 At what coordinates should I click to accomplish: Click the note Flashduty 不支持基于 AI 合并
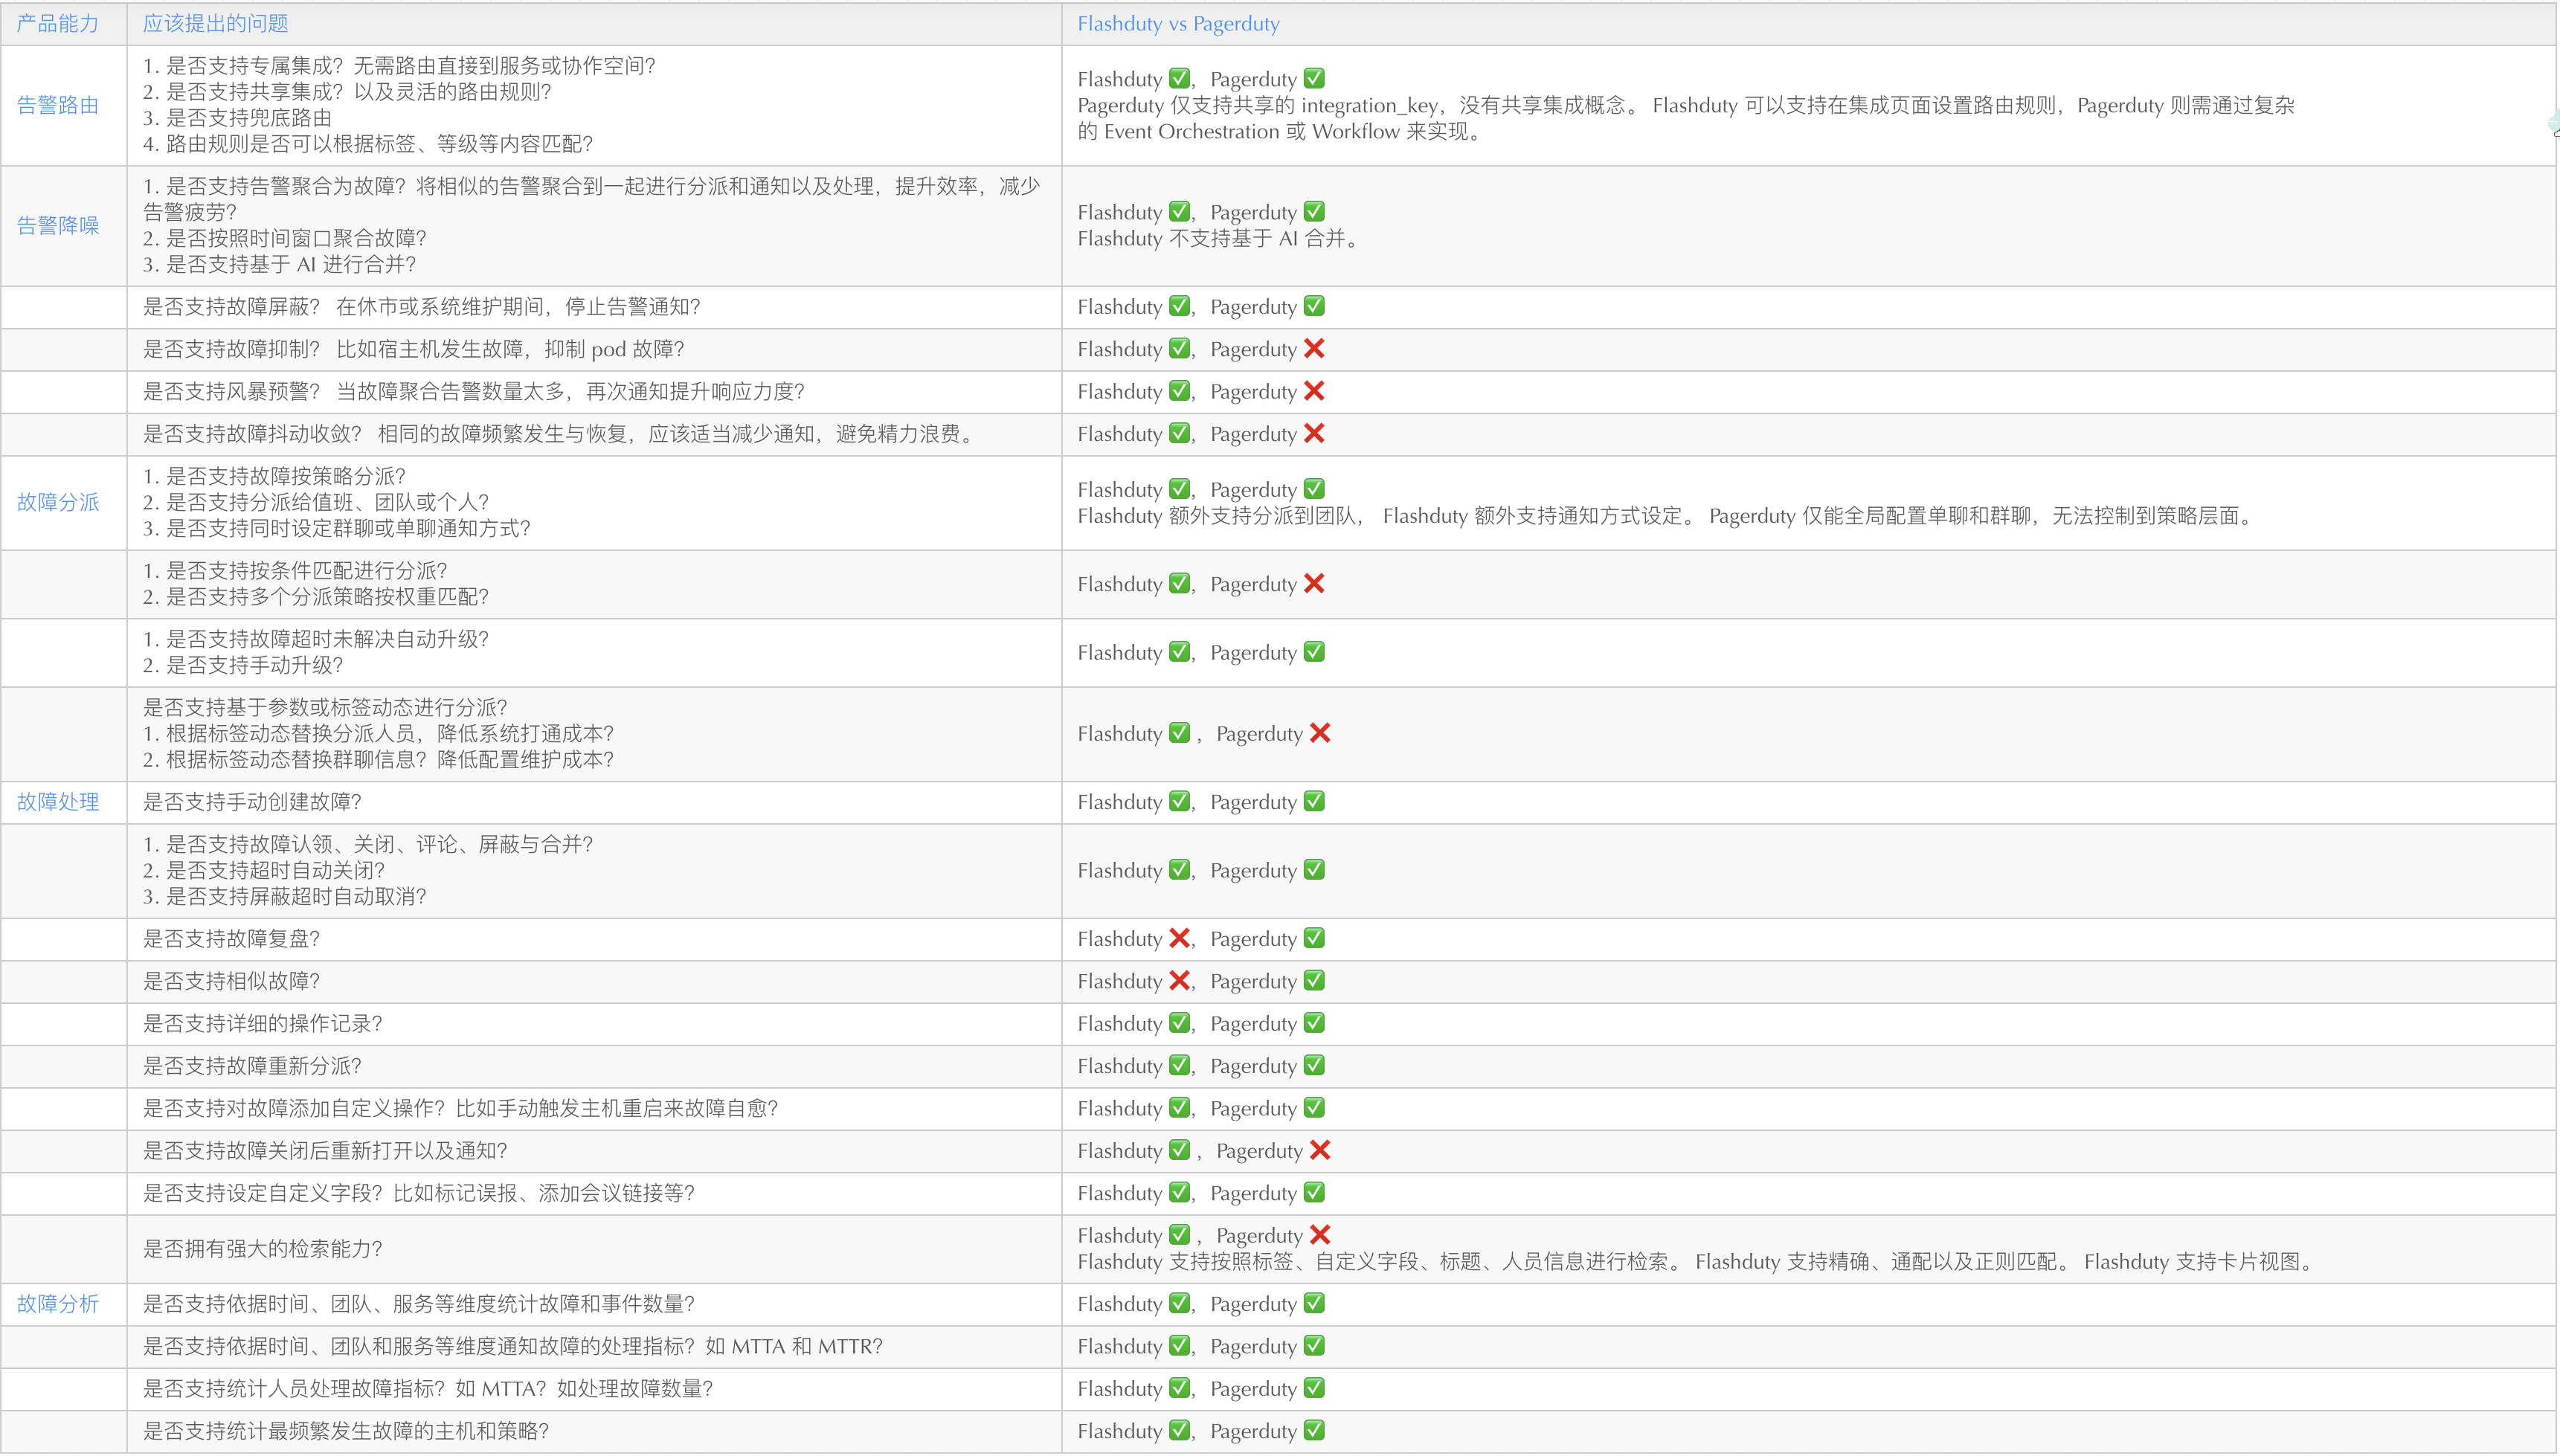pyautogui.click(x=1218, y=238)
